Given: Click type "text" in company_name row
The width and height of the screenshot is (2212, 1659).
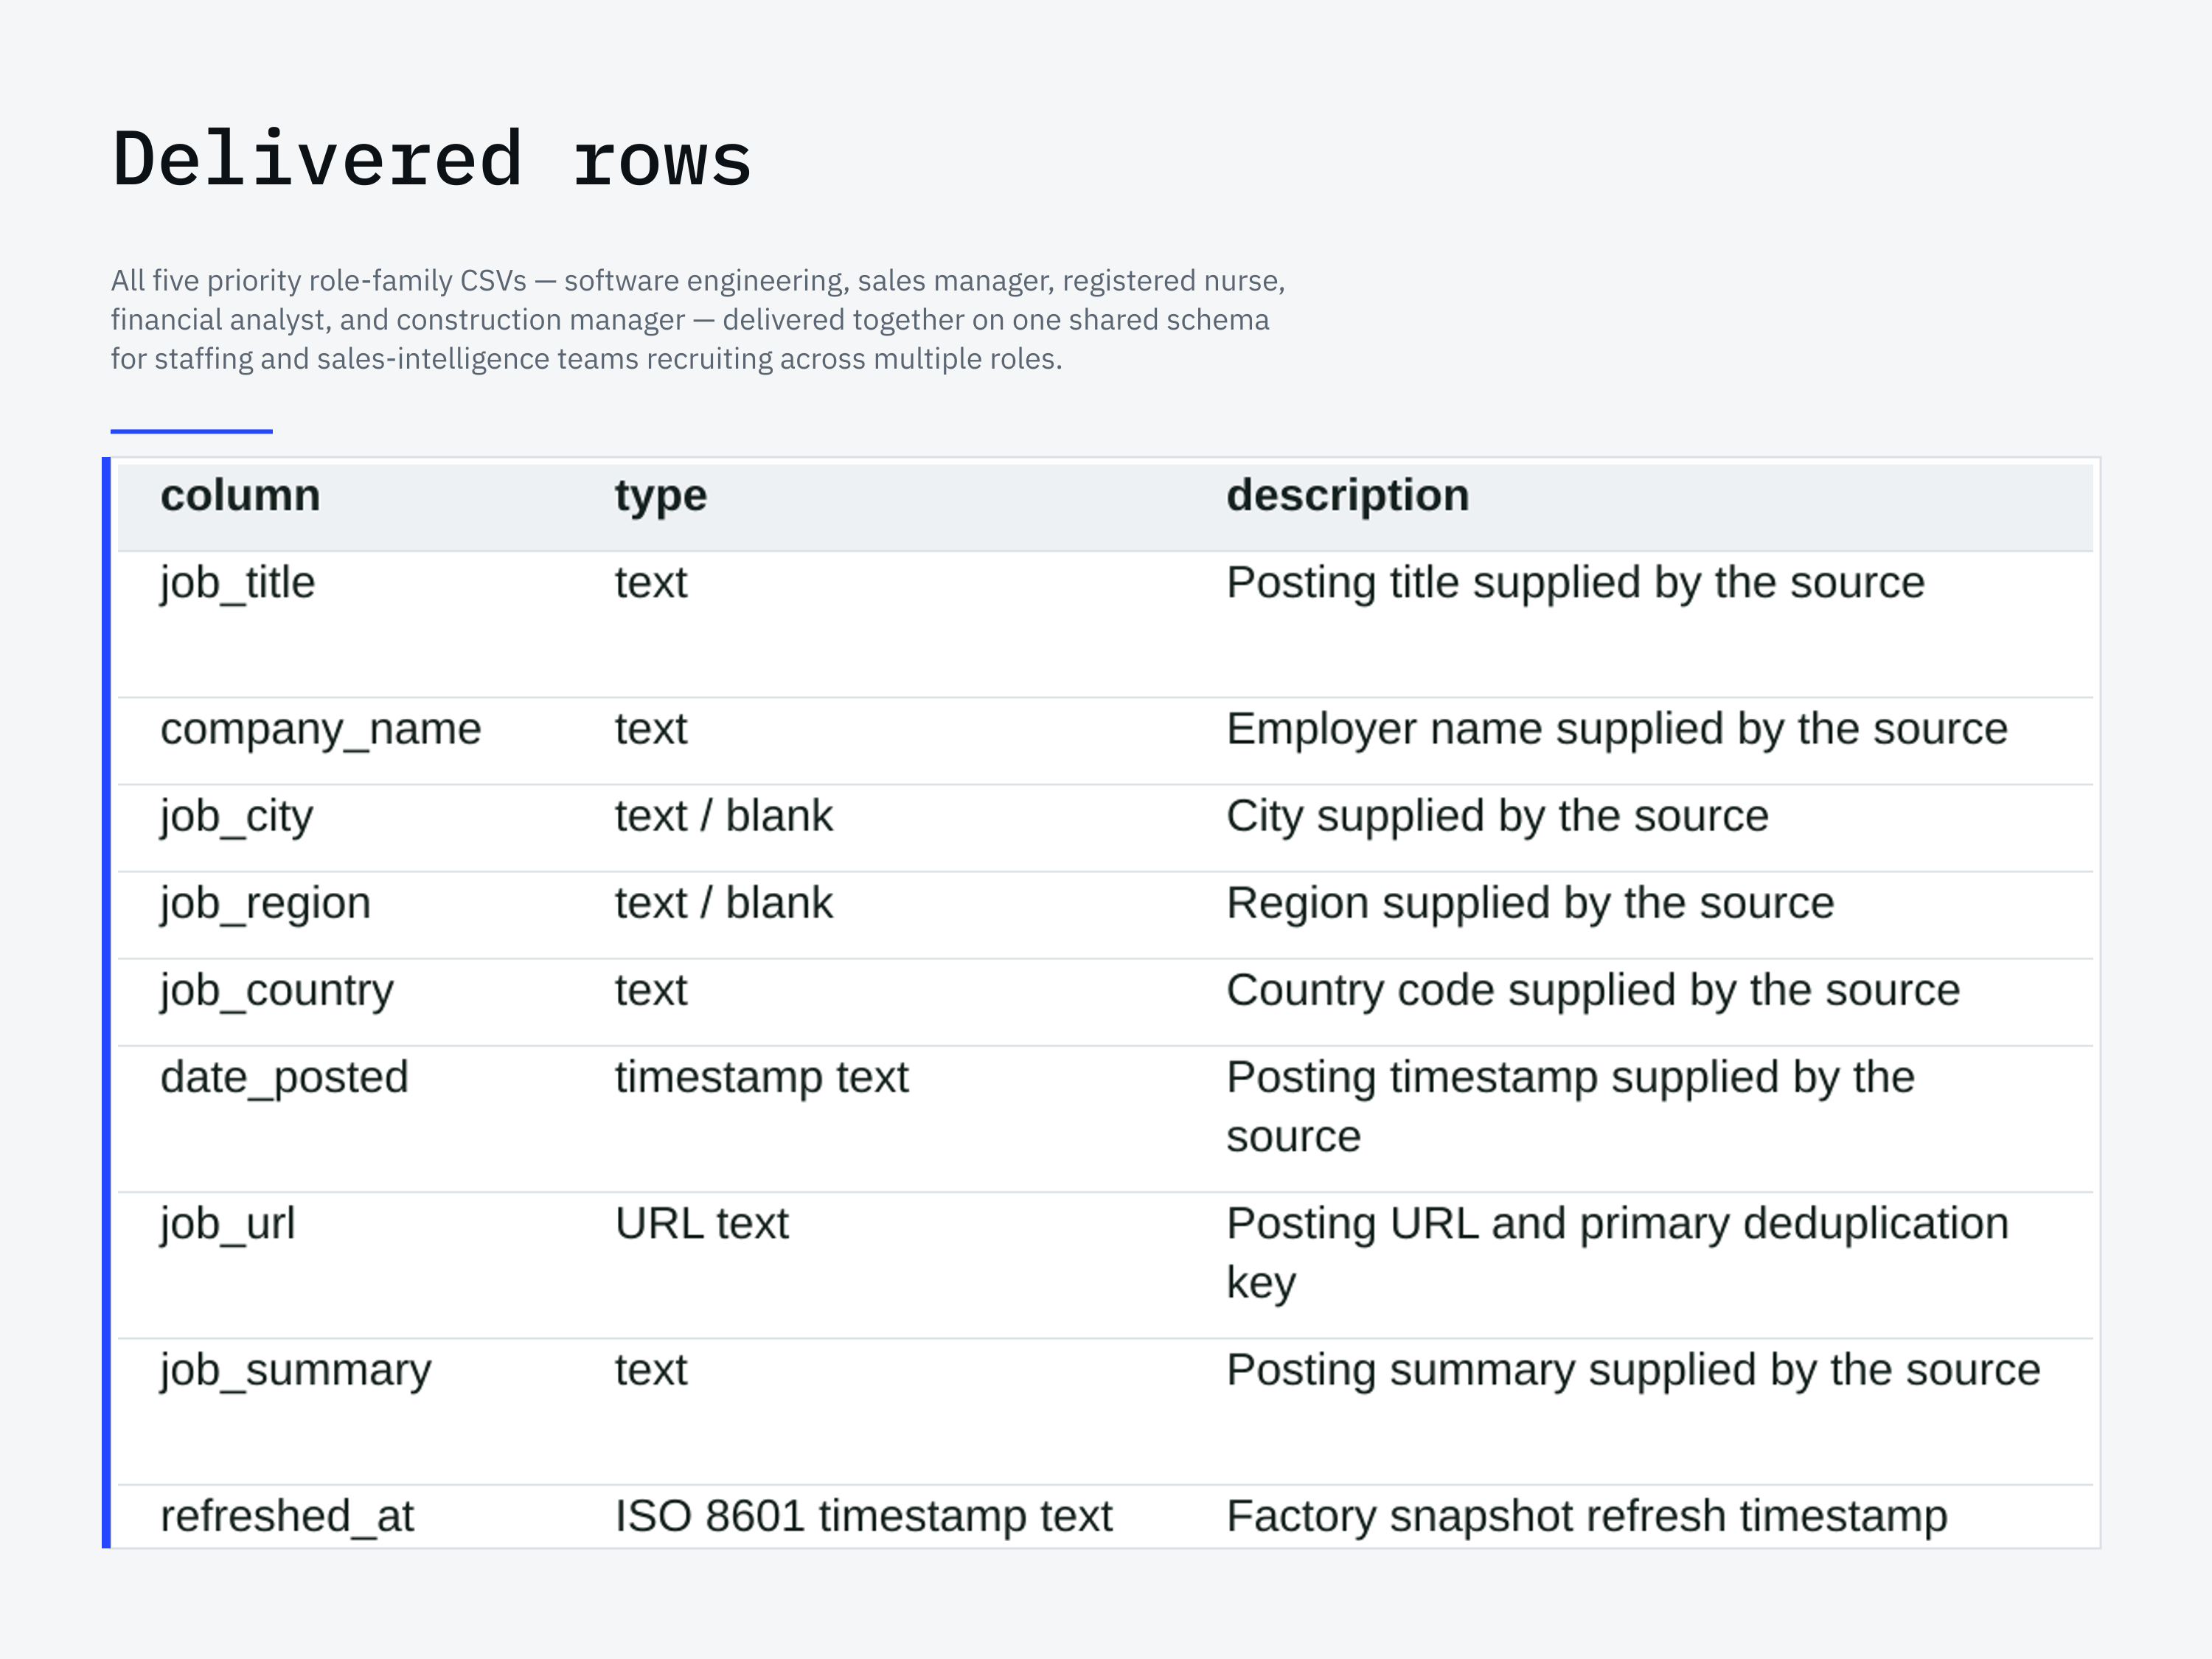Looking at the screenshot, I should 650,730.
